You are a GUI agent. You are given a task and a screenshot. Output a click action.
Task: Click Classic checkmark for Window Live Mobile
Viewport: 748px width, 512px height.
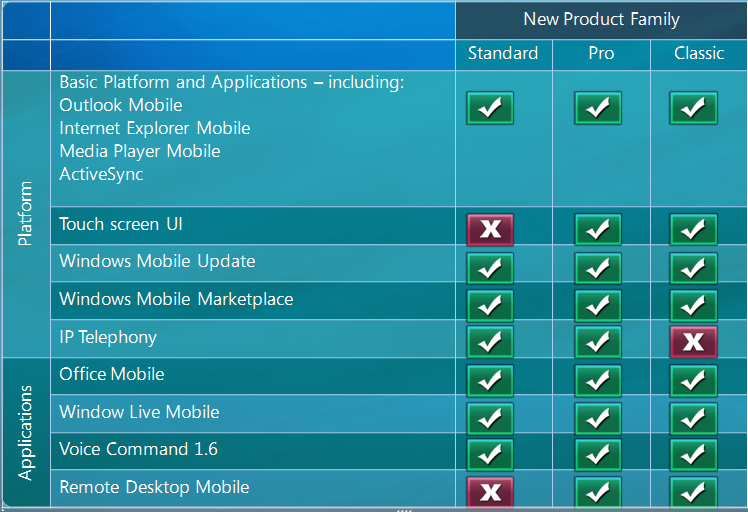click(693, 418)
